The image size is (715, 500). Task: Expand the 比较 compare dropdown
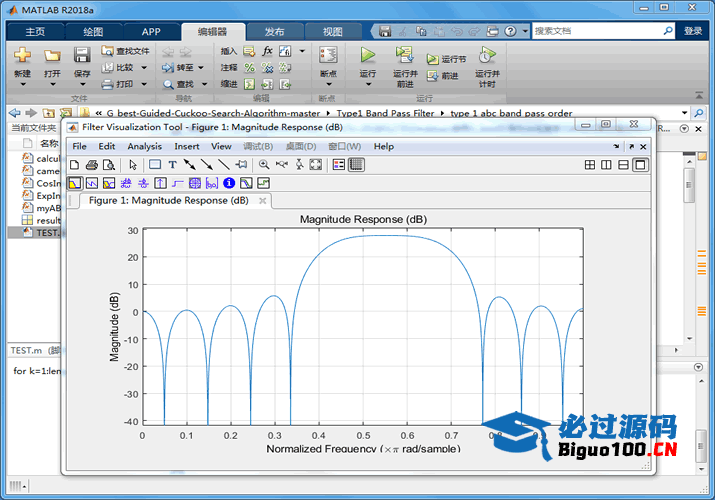[x=145, y=68]
